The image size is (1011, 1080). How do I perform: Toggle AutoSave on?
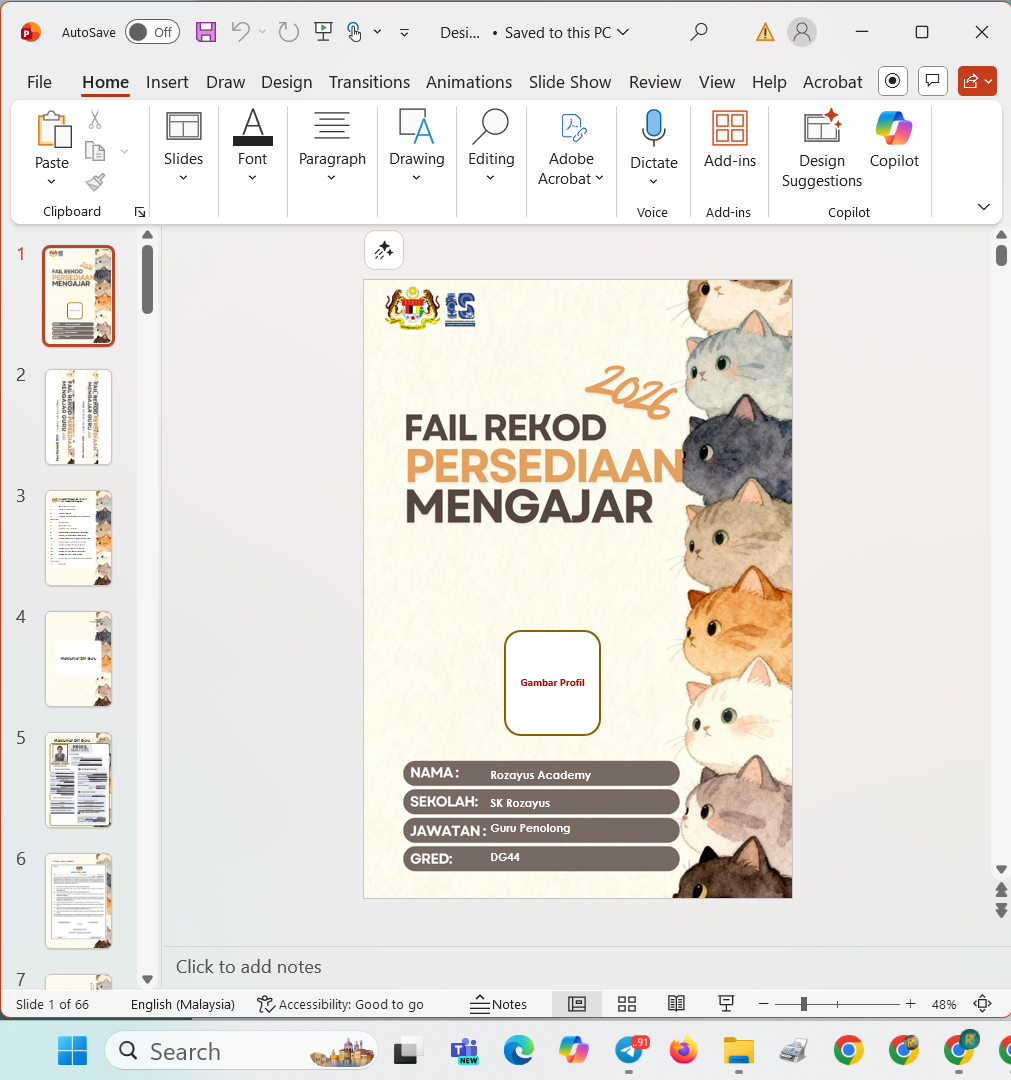[x=152, y=32]
